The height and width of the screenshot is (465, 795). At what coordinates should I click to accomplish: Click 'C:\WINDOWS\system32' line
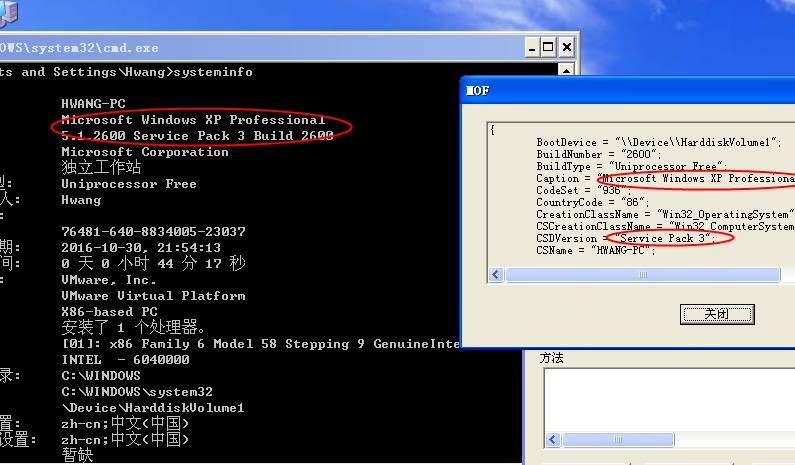137,391
